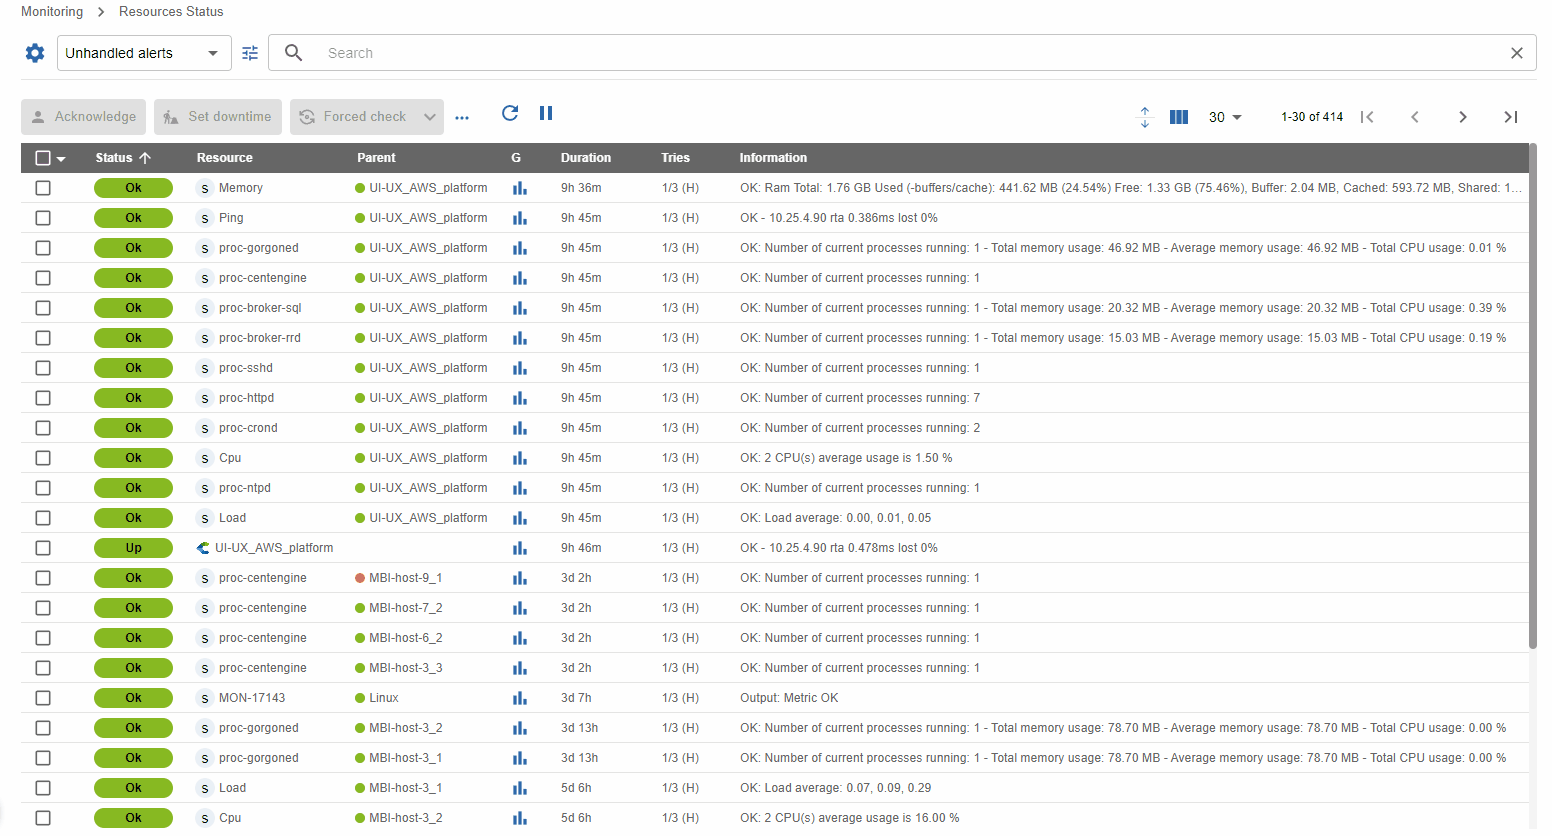Go to last page
Image resolution: width=1552 pixels, height=836 pixels.
1511,117
